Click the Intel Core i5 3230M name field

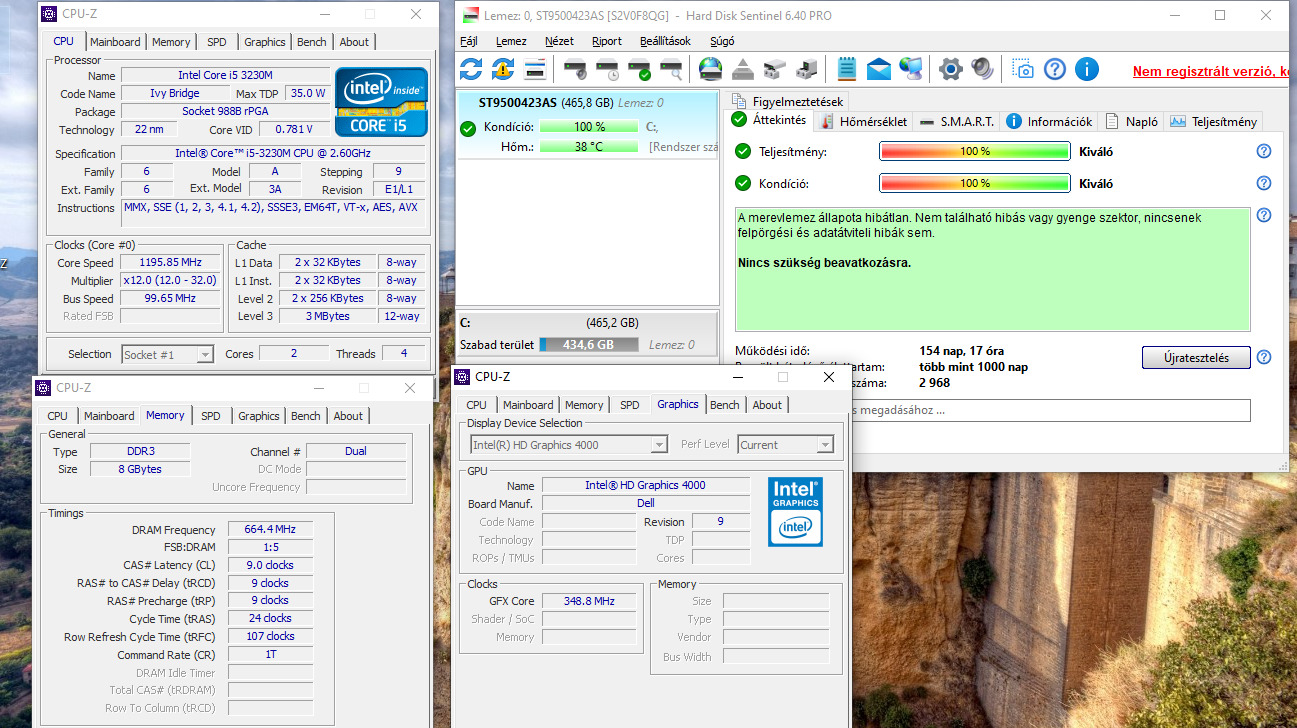pos(225,75)
